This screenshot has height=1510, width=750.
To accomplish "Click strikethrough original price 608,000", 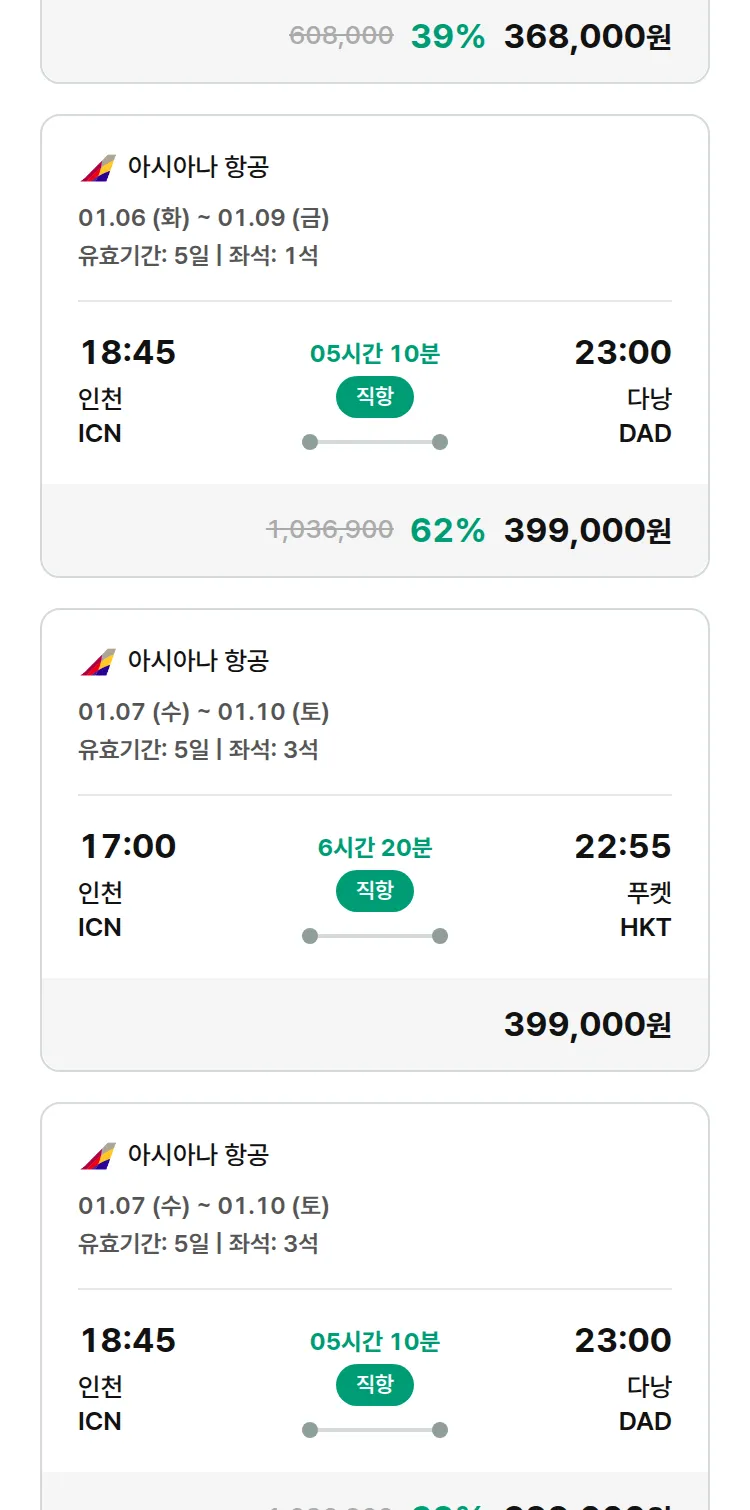I will tap(341, 36).
